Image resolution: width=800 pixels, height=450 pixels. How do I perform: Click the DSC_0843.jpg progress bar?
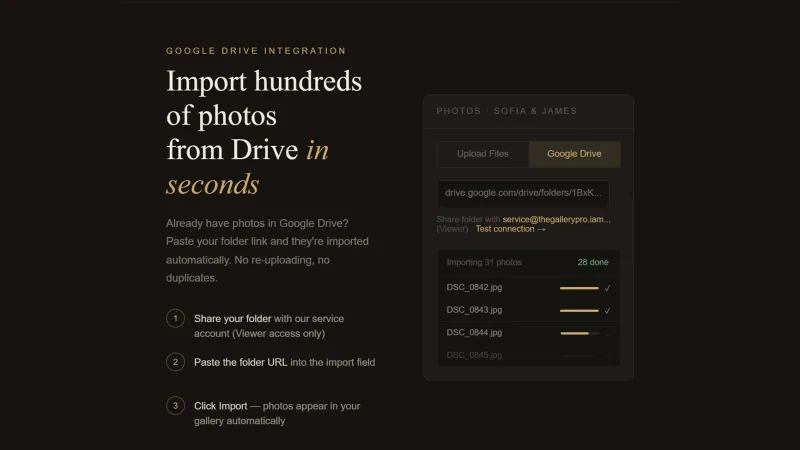point(579,311)
